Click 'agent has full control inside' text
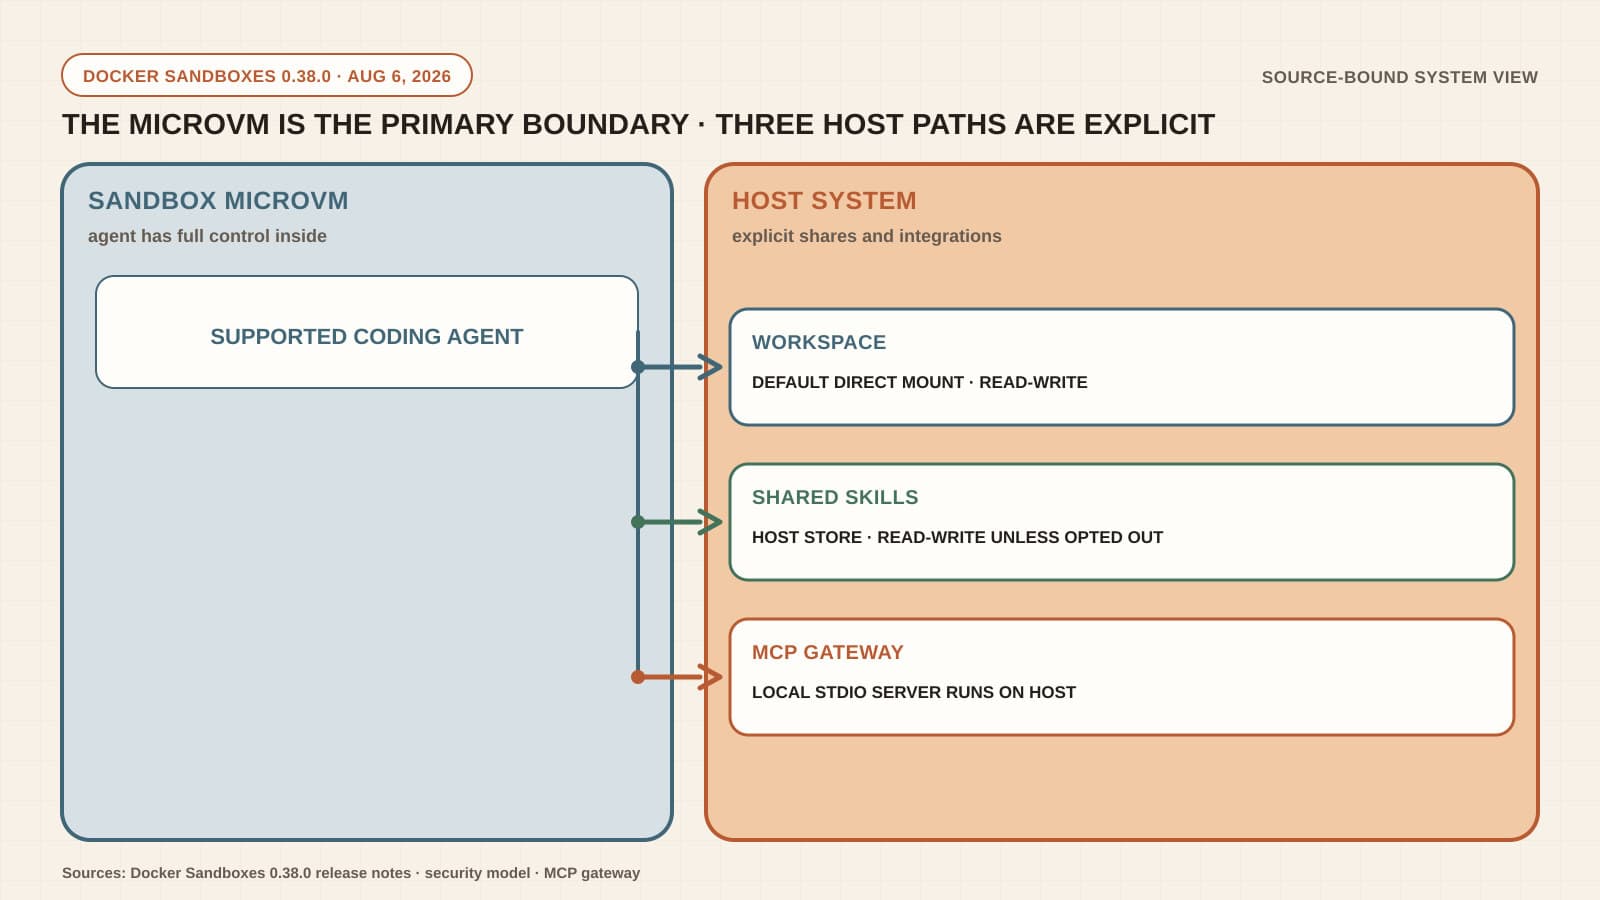The width and height of the screenshot is (1600, 900). pos(207,236)
